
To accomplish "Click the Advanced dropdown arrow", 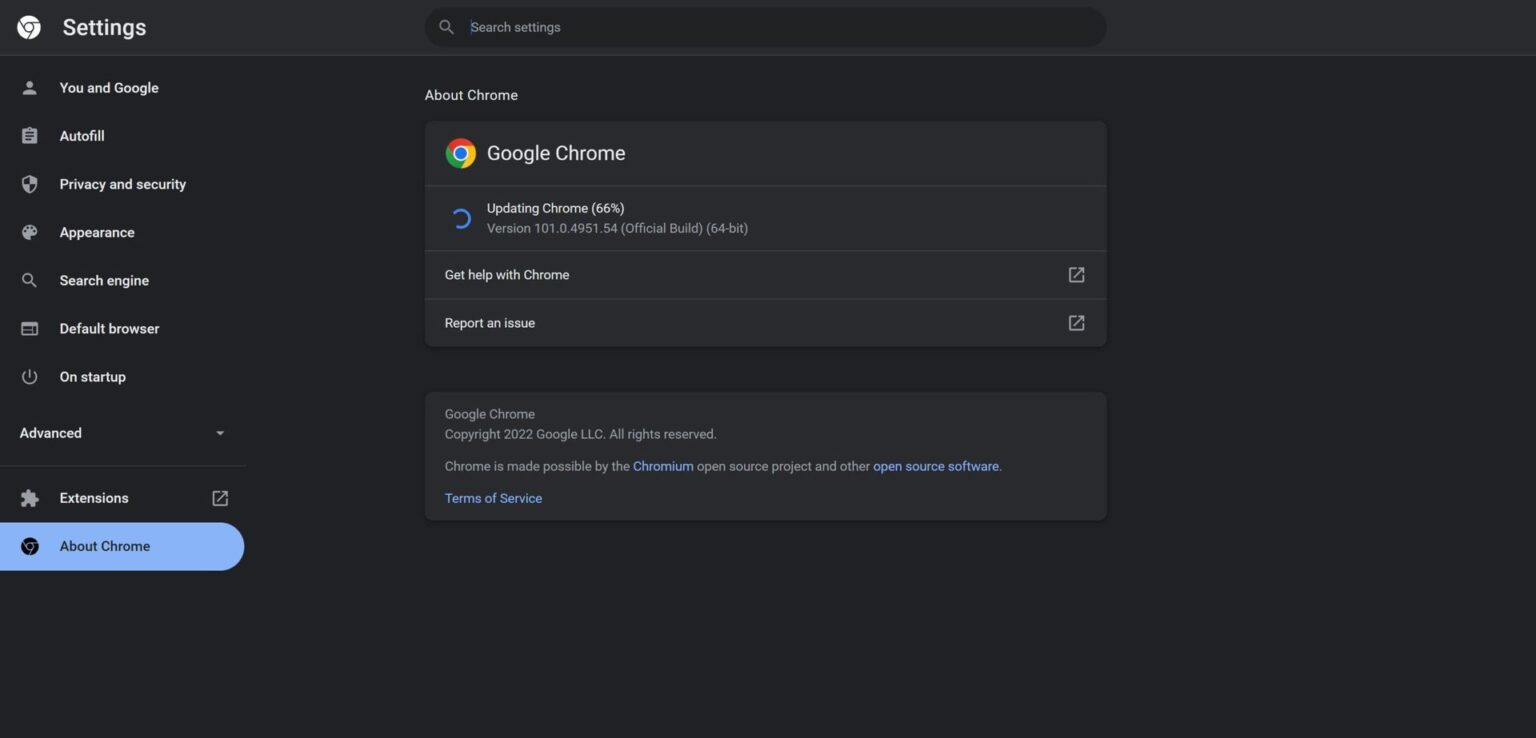I will 220,433.
